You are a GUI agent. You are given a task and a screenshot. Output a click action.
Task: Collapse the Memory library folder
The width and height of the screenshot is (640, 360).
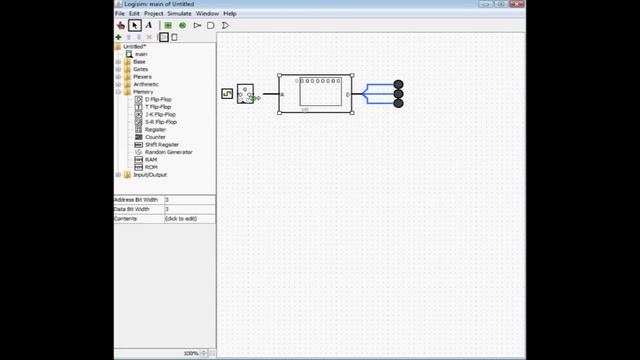click(118, 92)
